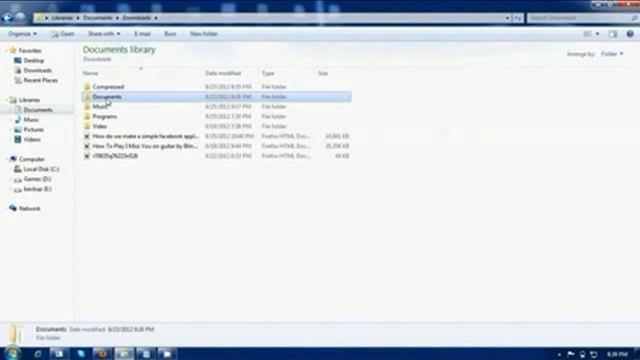640x360 pixels.
Task: Open the view options dropdown arrow
Action: tap(598, 34)
